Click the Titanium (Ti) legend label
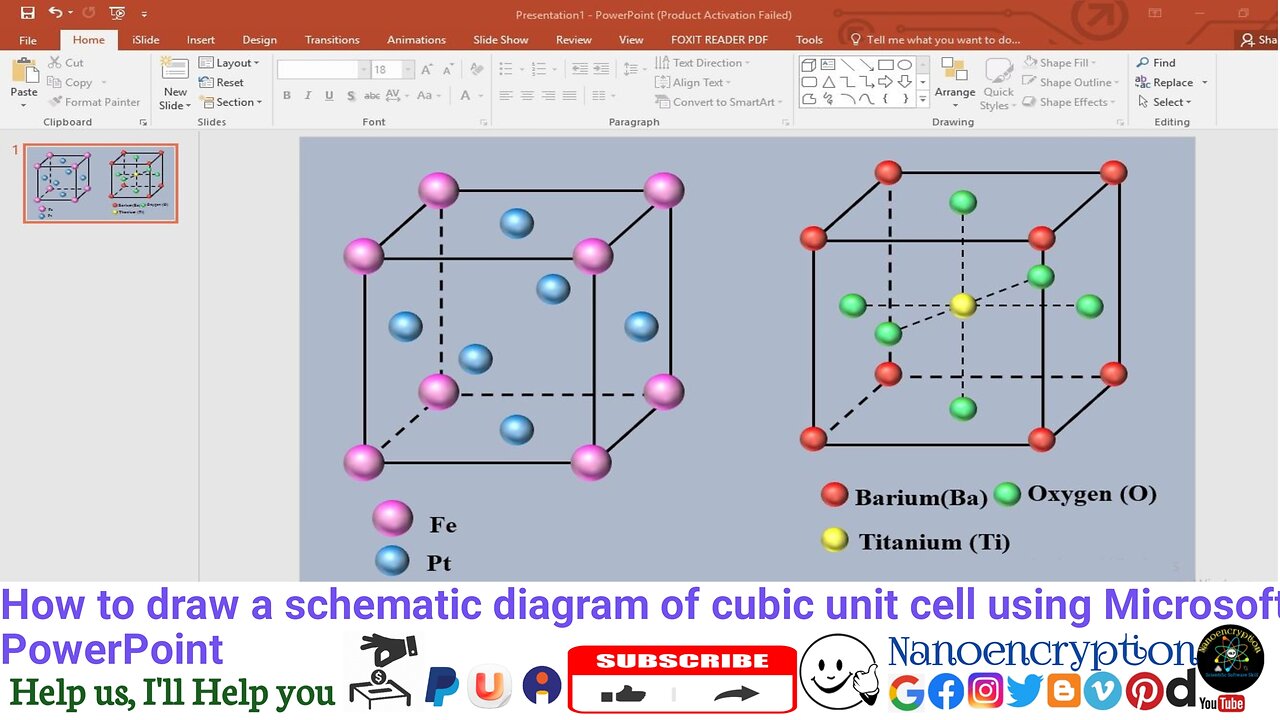Screen dimensions: 1280x720 point(934,542)
